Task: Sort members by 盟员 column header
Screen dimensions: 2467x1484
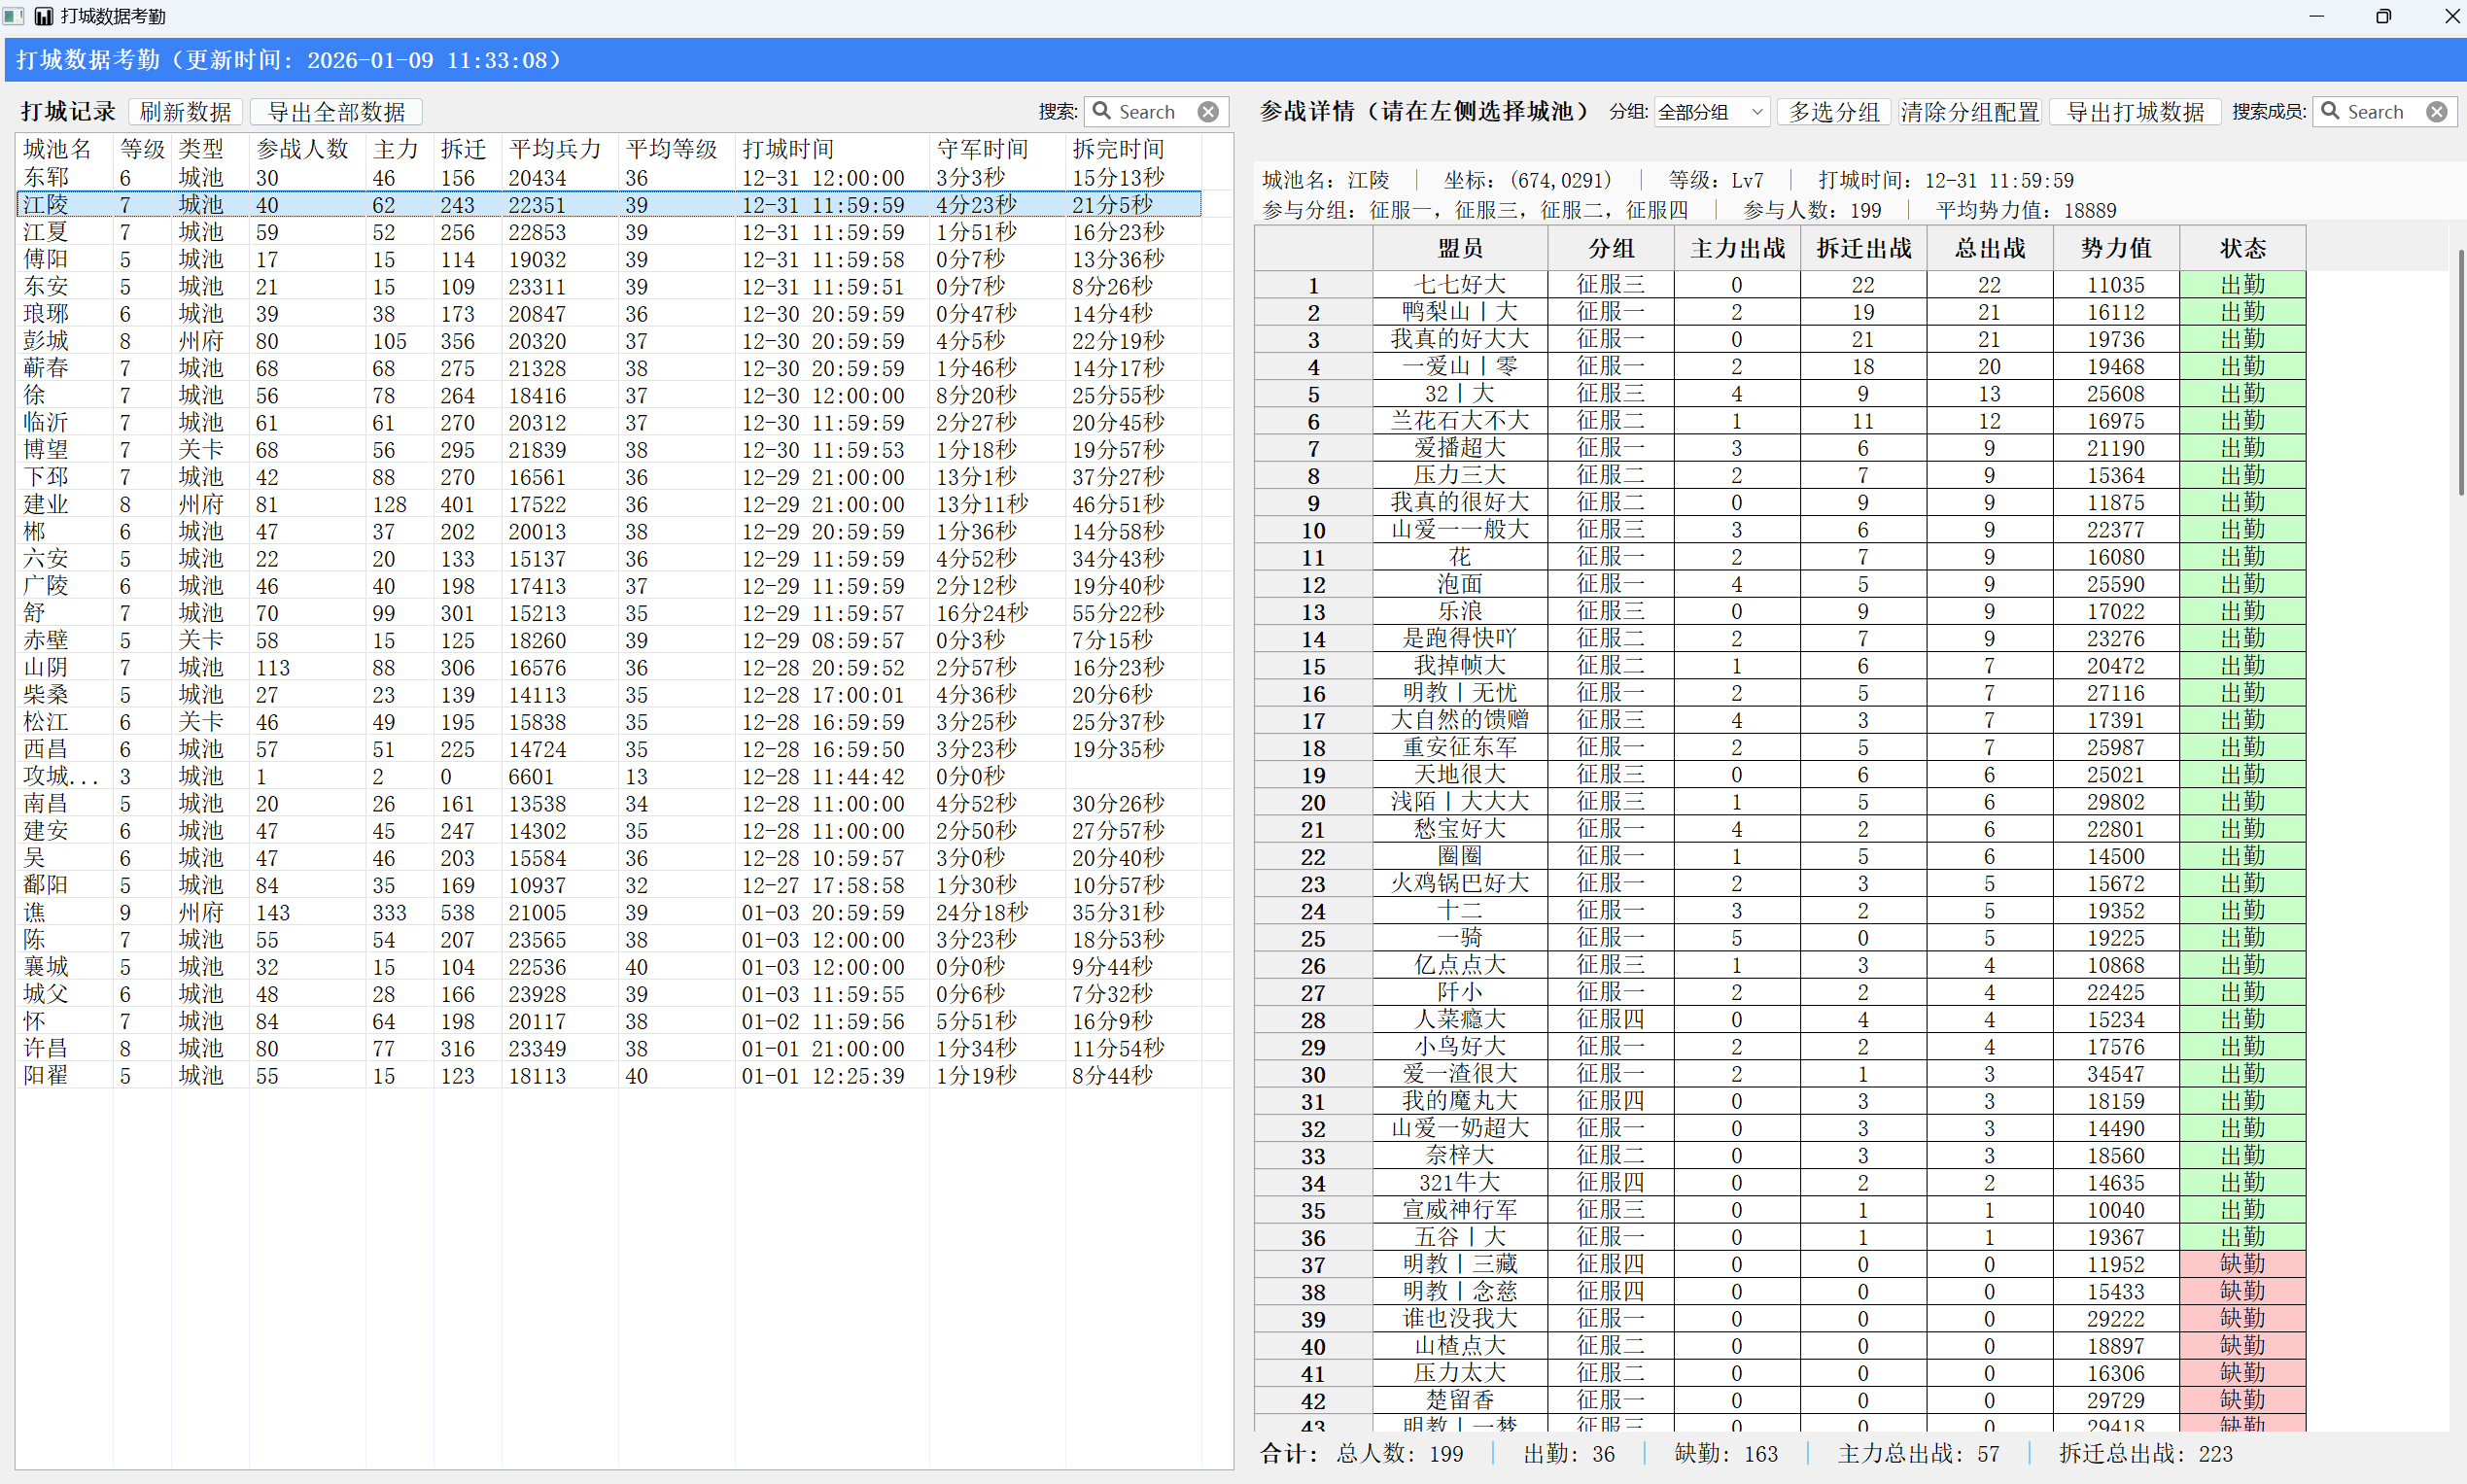Action: point(1460,248)
